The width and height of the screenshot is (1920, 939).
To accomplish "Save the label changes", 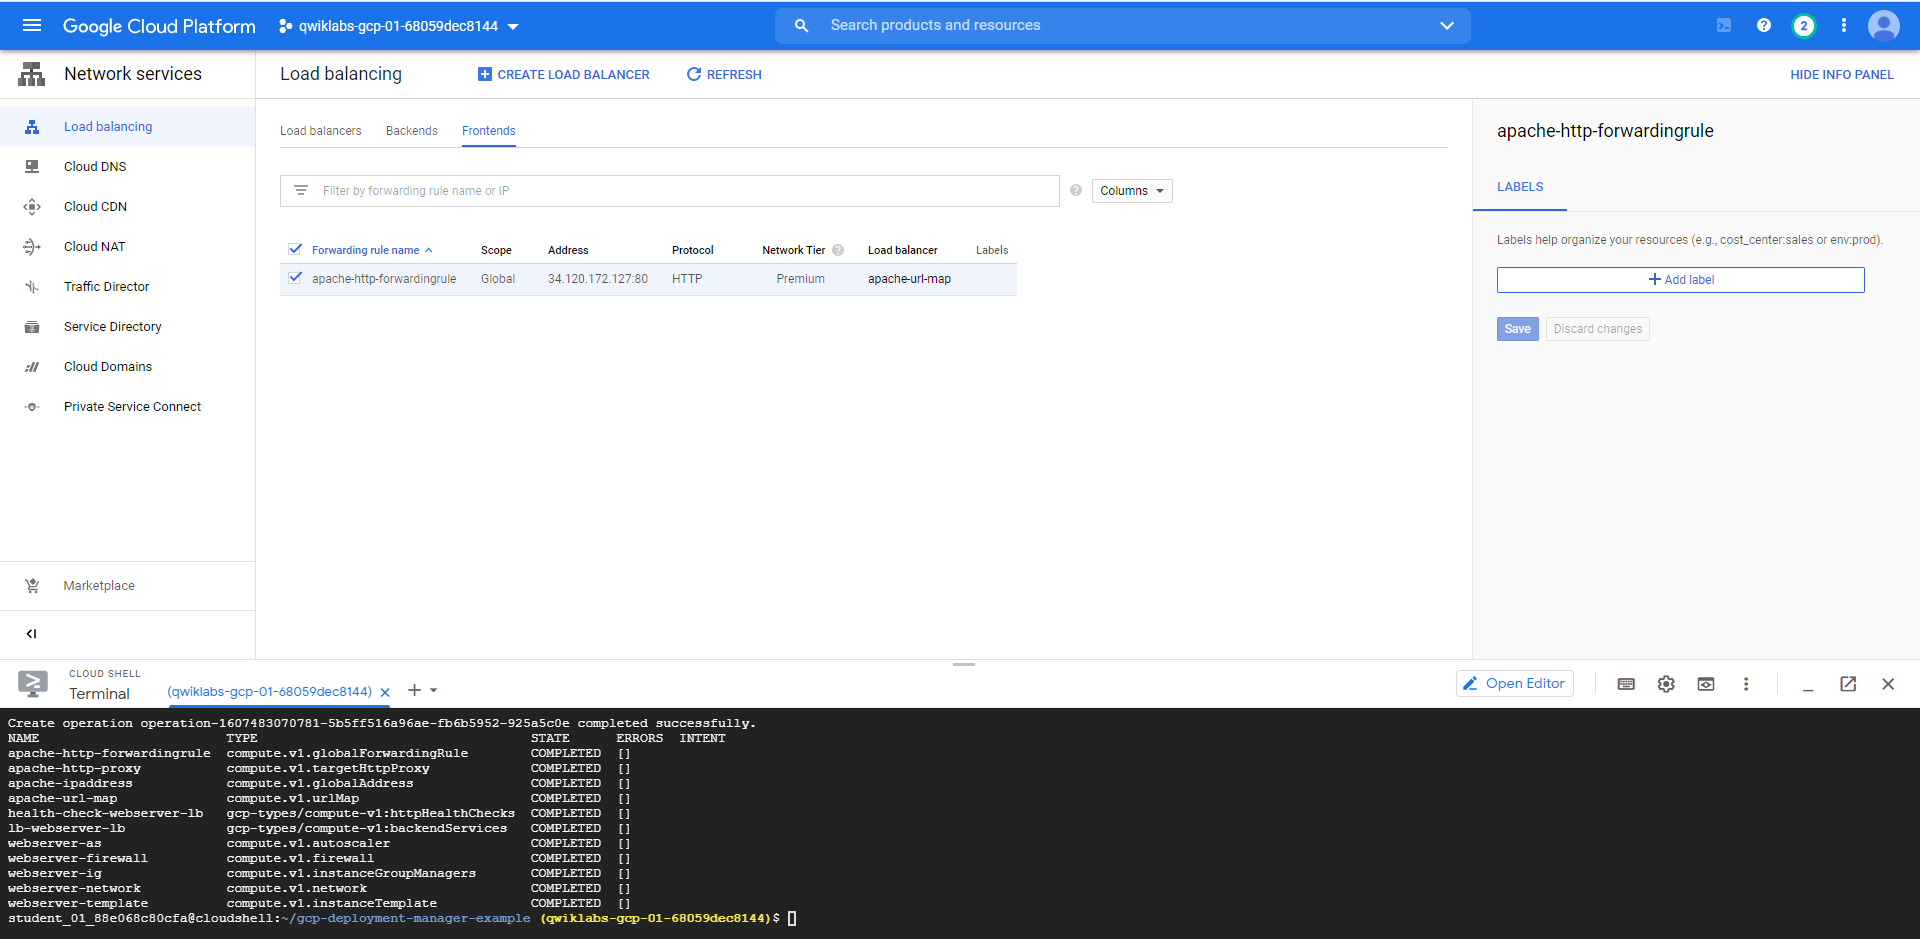I will point(1517,329).
